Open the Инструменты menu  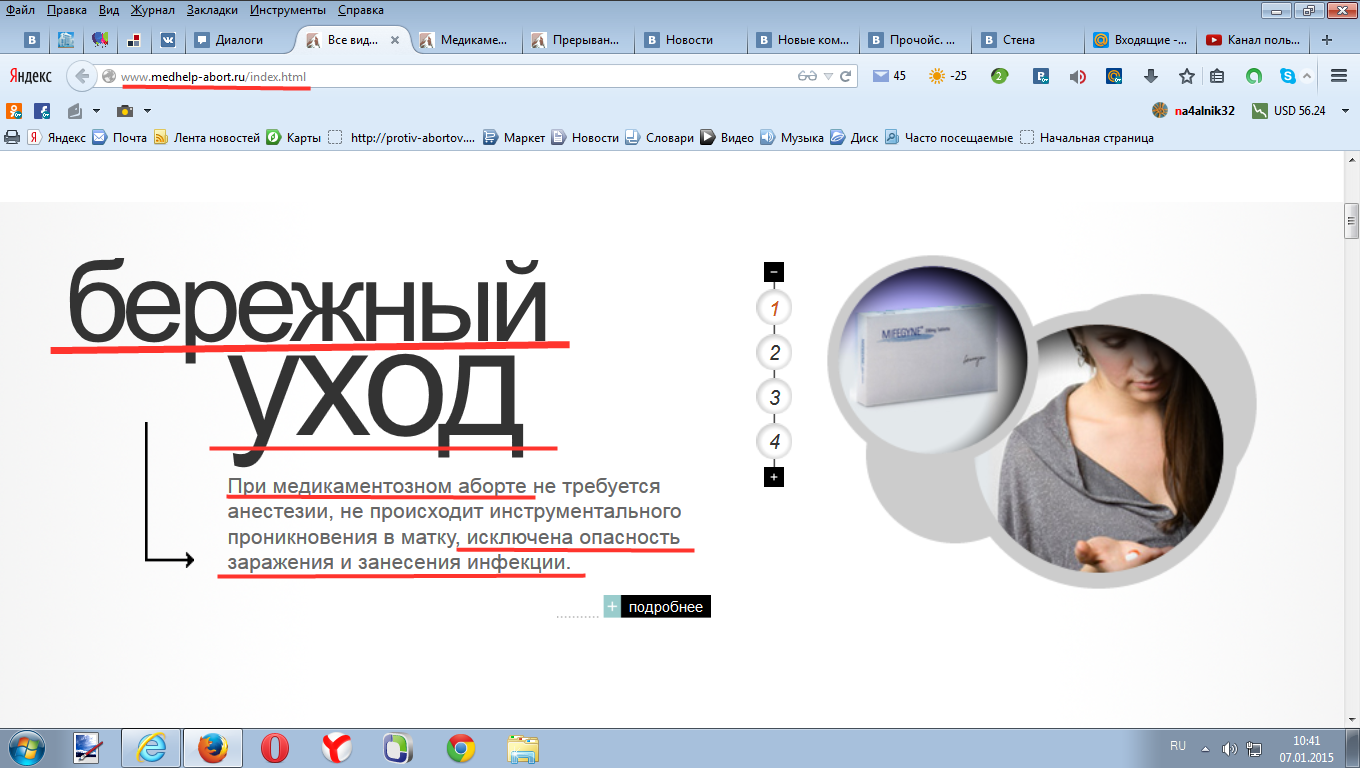tap(290, 10)
